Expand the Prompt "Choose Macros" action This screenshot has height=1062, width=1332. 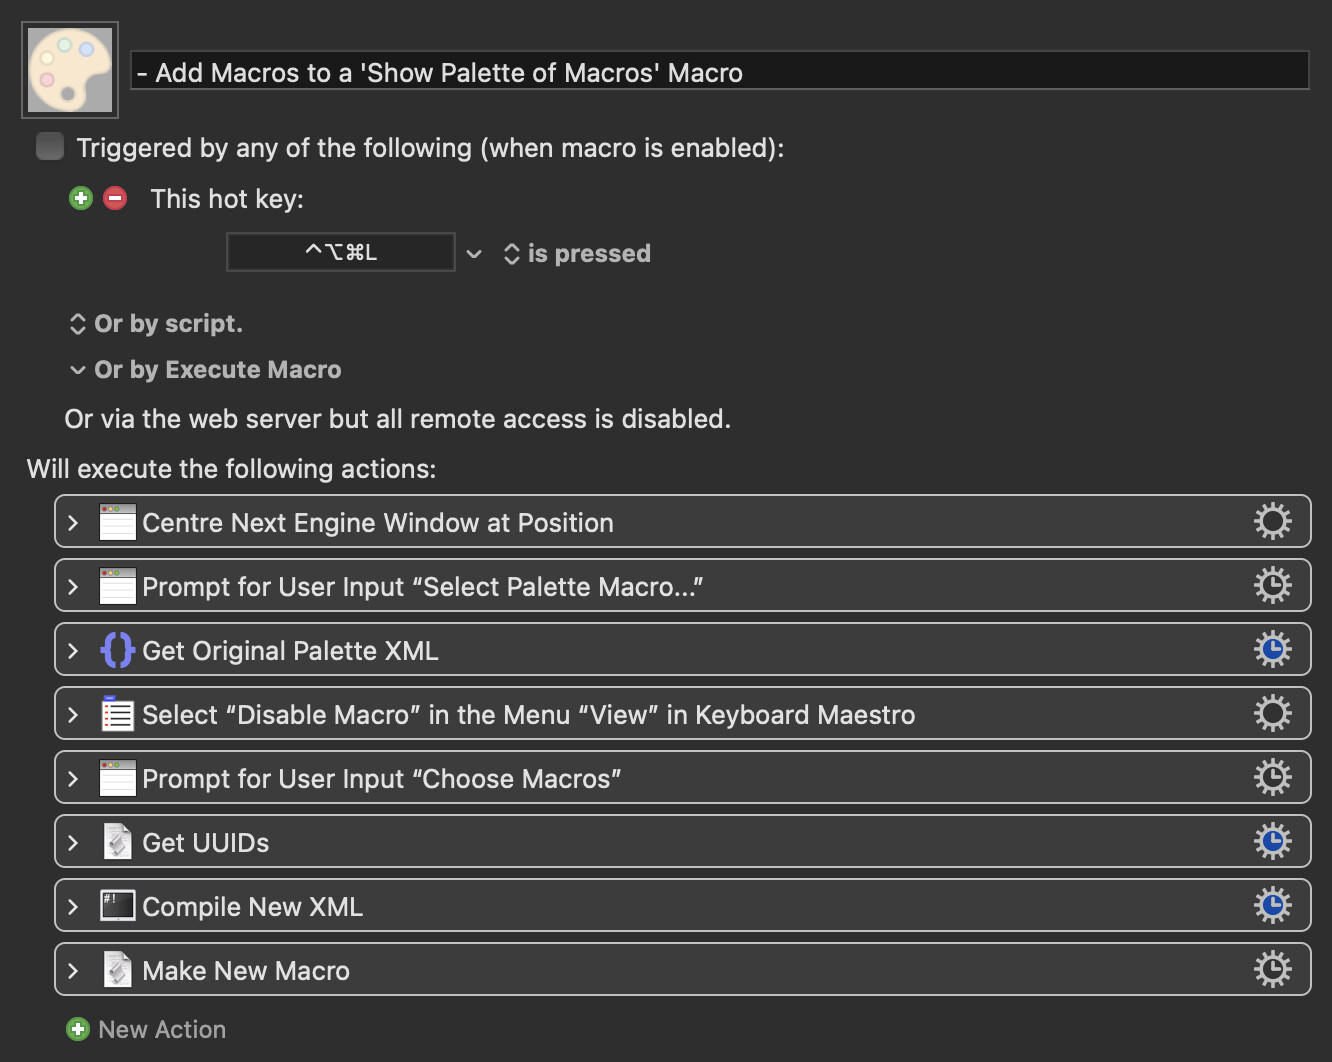click(73, 778)
